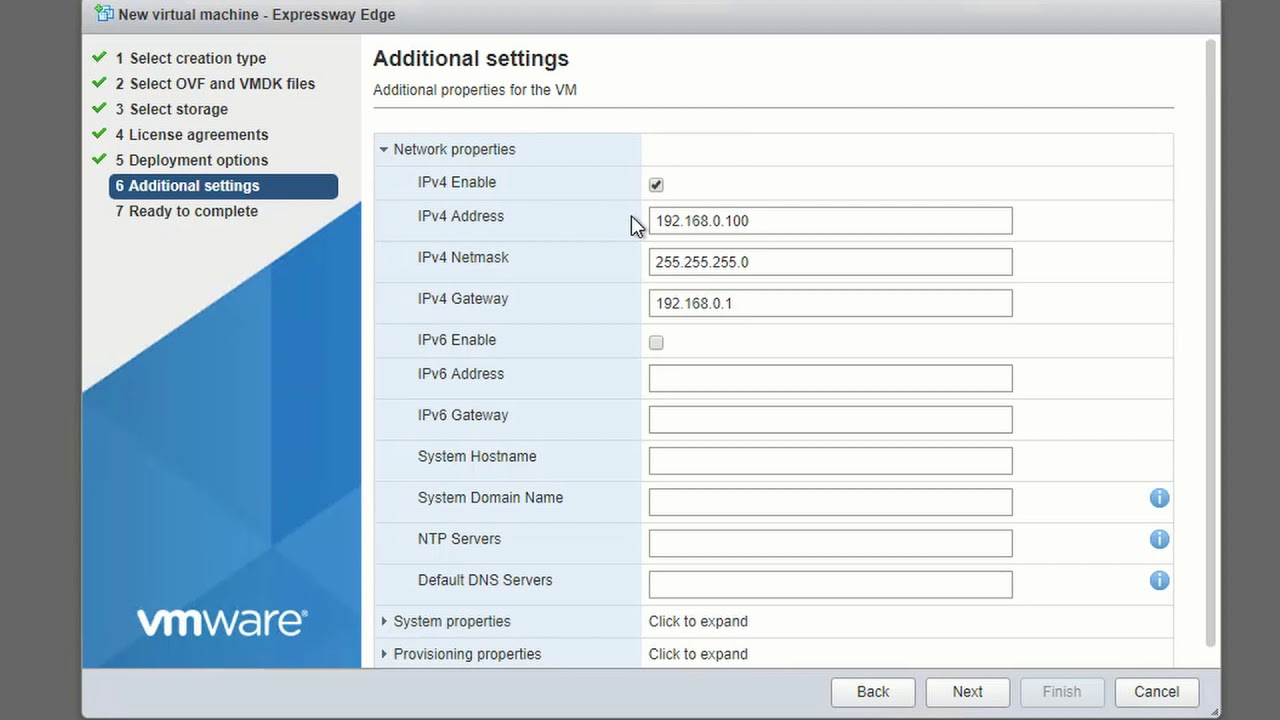Click the Finish button
Screen dimensions: 1280x720
click(x=1062, y=692)
